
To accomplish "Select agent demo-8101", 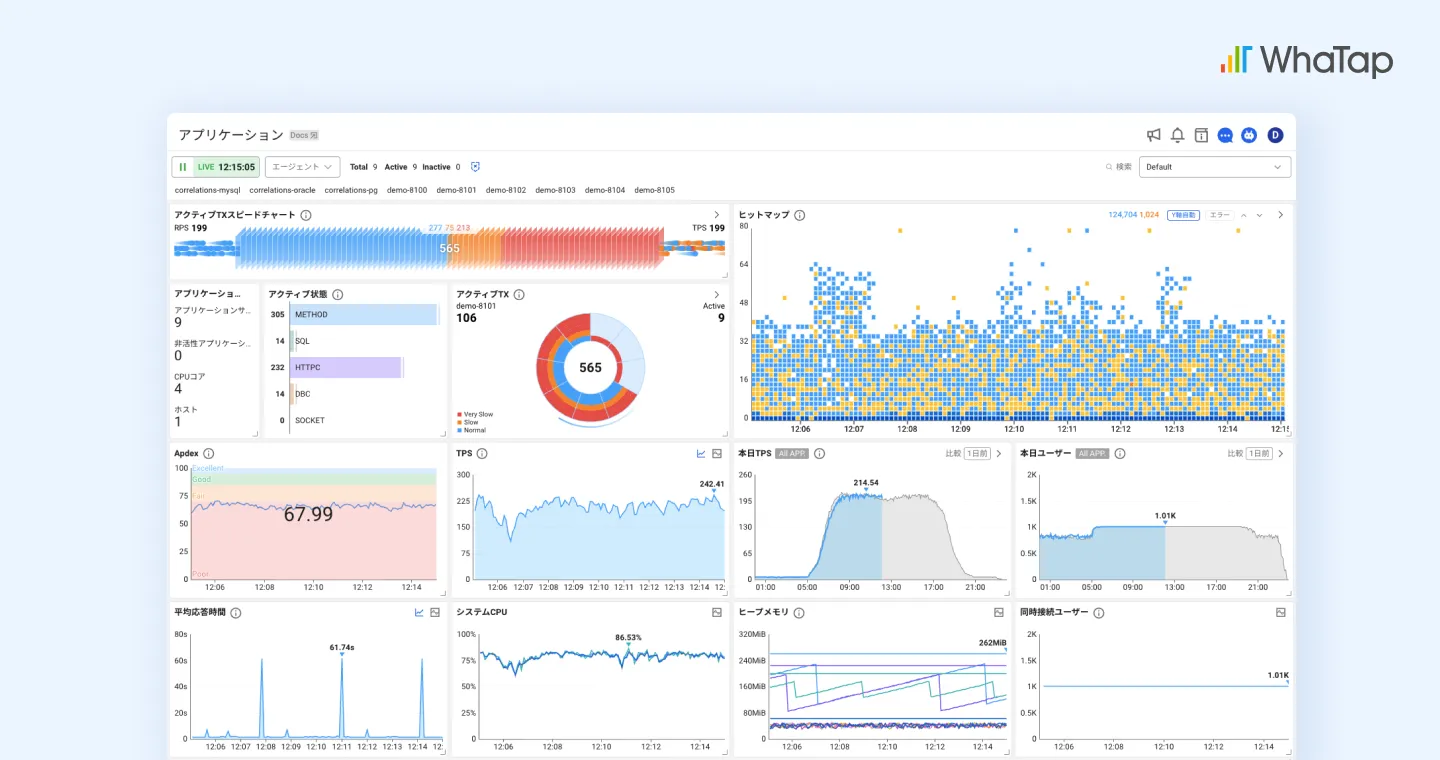I will tap(456, 190).
